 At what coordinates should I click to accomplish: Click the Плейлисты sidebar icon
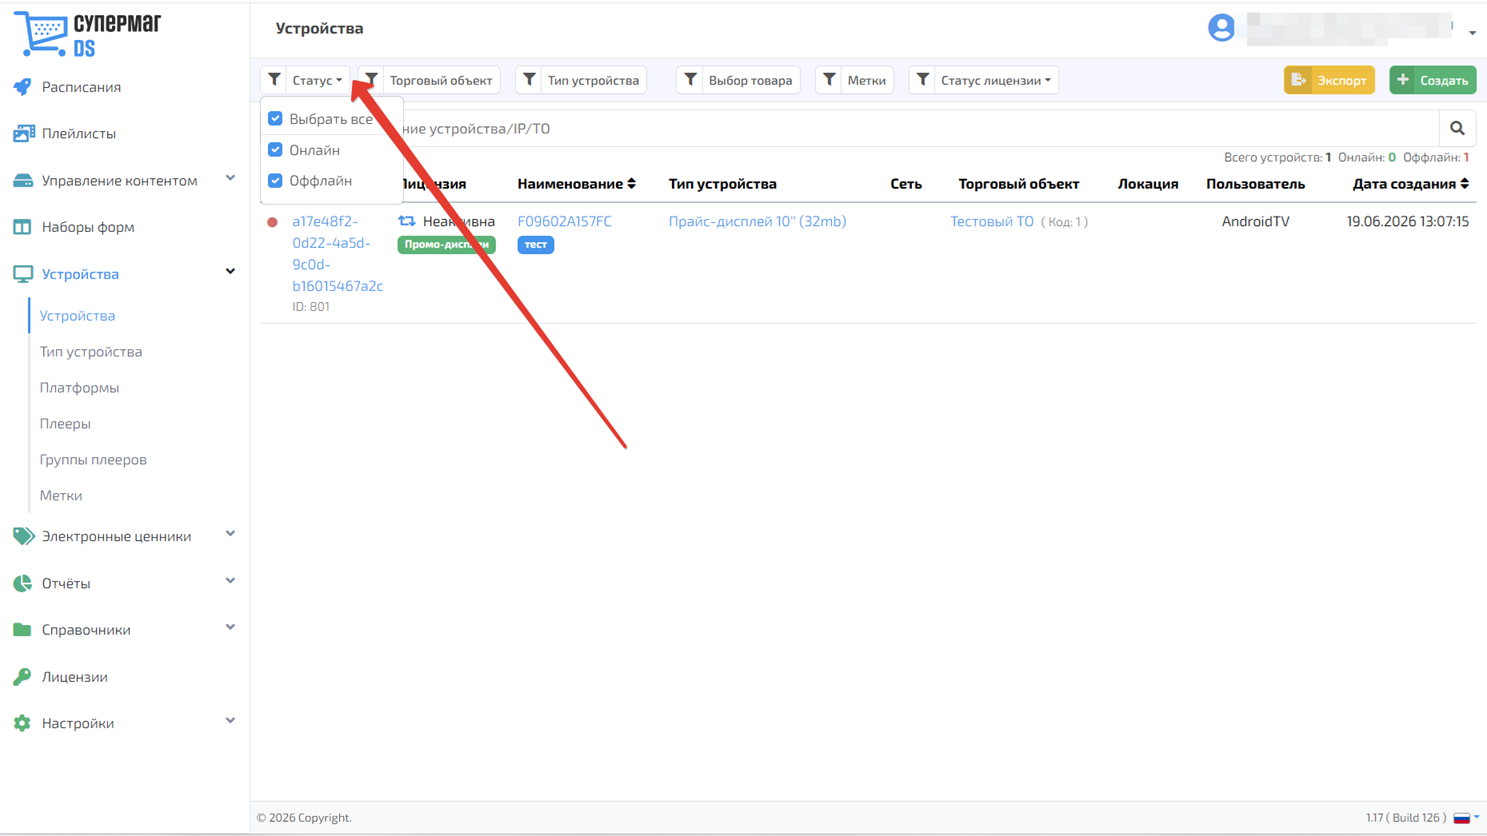coord(23,133)
